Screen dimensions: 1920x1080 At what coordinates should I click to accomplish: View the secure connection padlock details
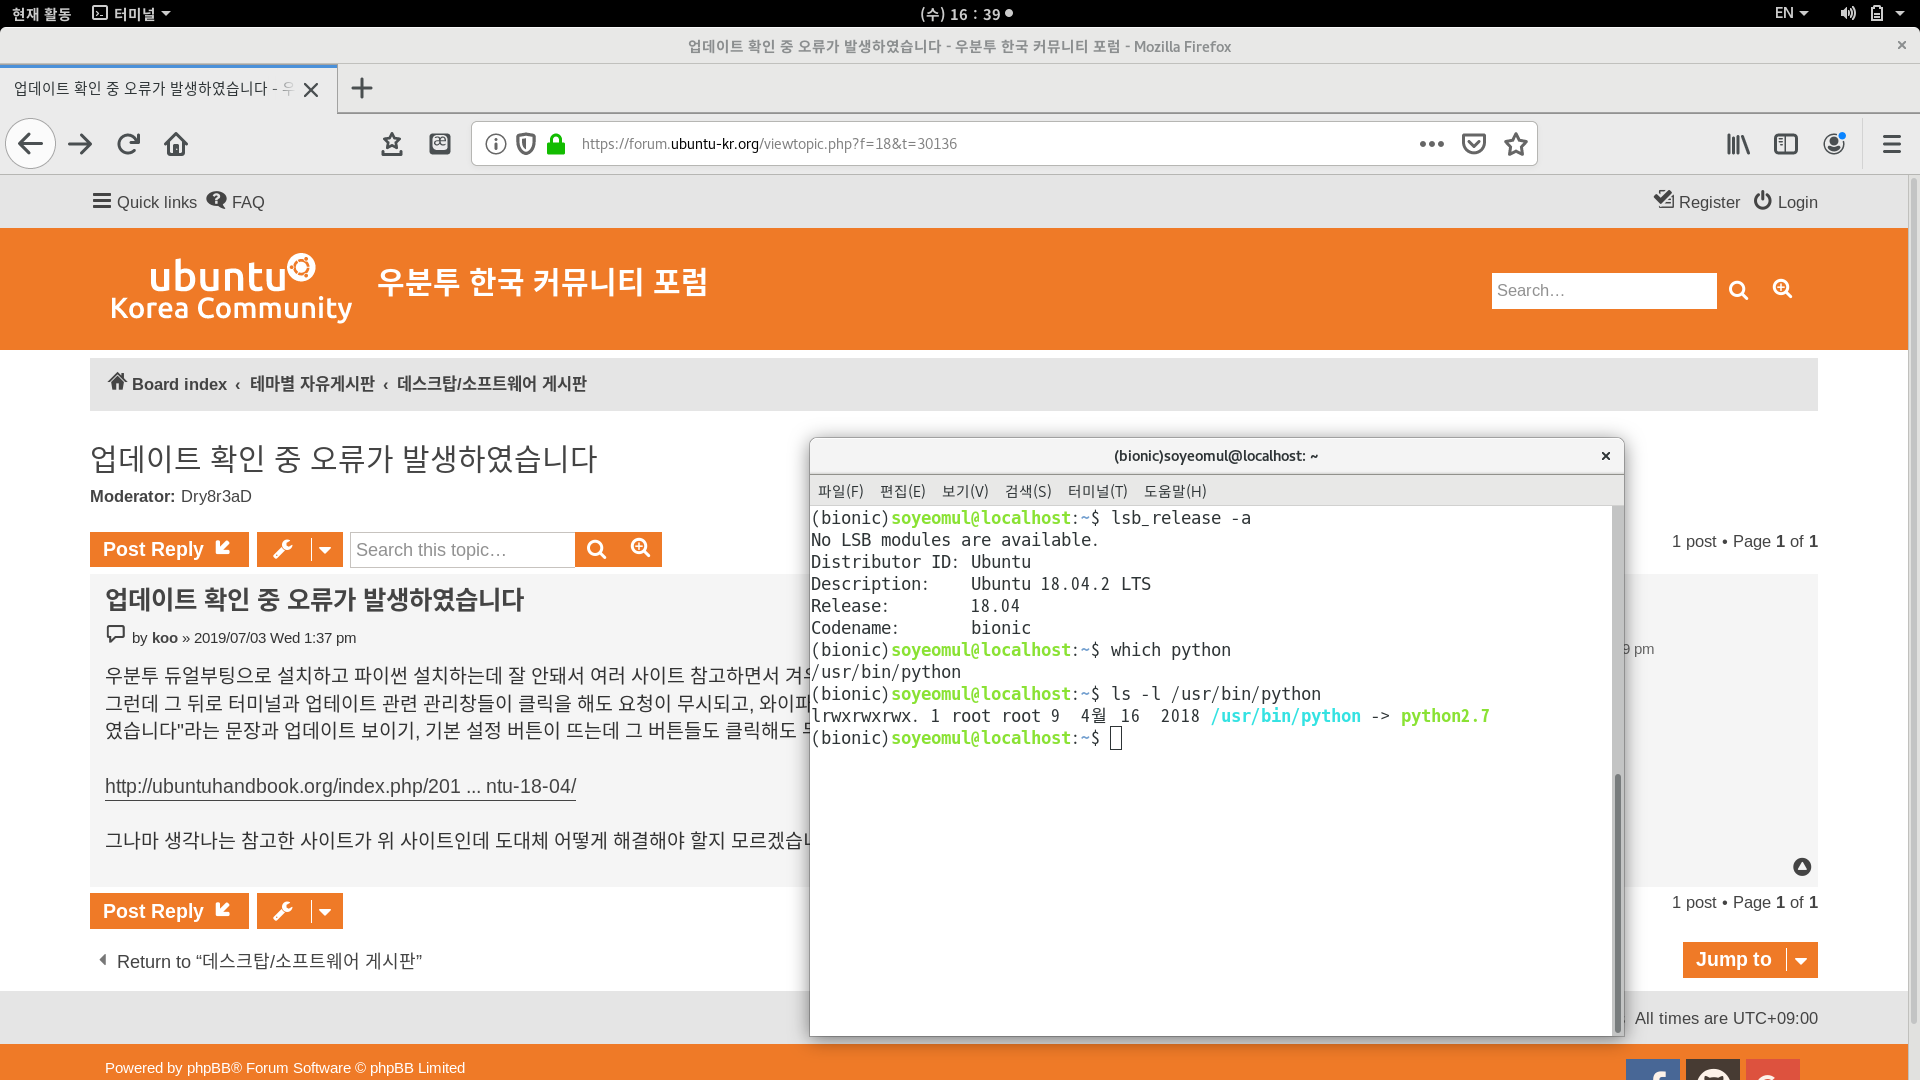[x=556, y=144]
